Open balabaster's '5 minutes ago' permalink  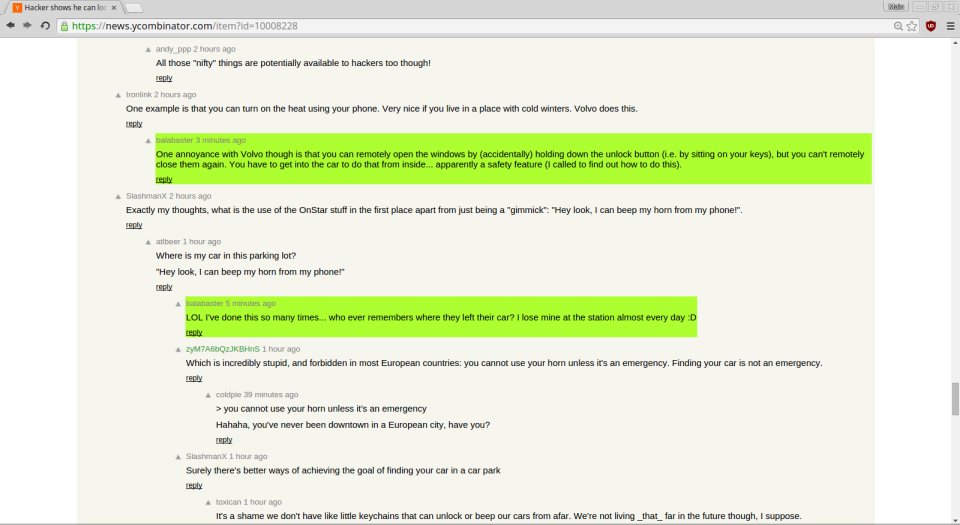point(250,303)
